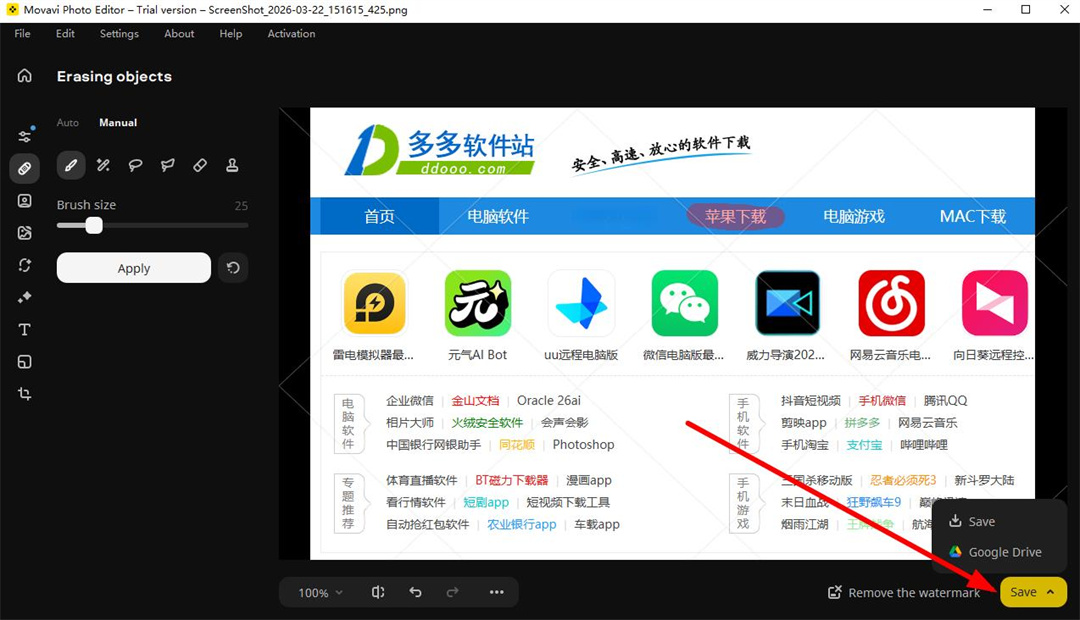Click 电脑软件 in the image navigation bar
Screen dimensions: 1080x620
tap(498, 216)
